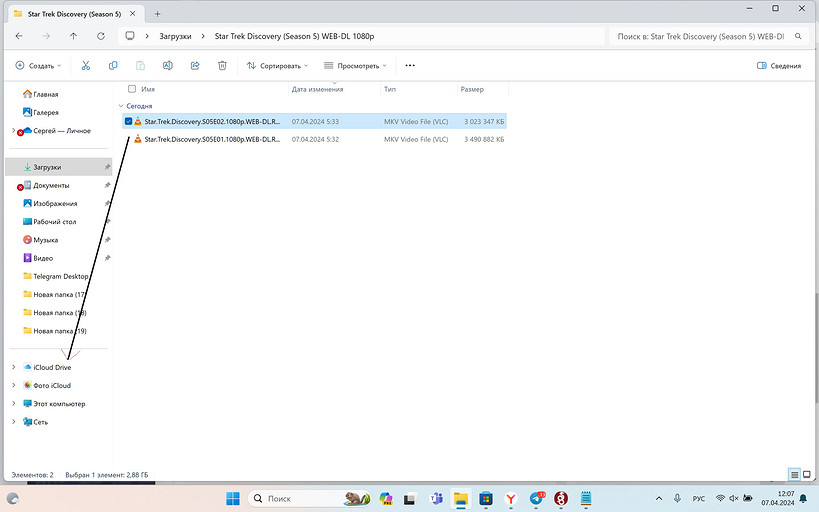819x512 pixels.
Task: Expand the Этот компьютер tree node
Action: 13,404
